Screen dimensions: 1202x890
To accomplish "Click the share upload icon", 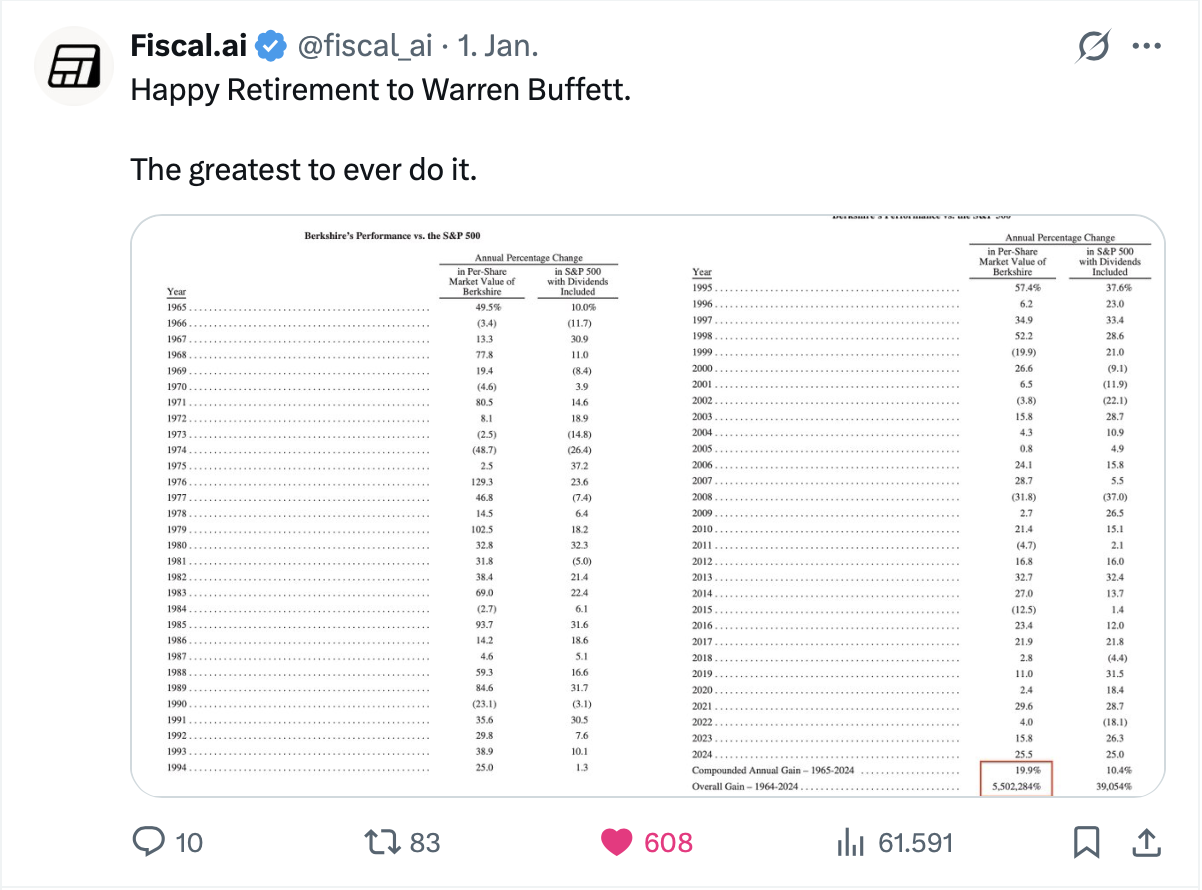I will pos(1146,842).
